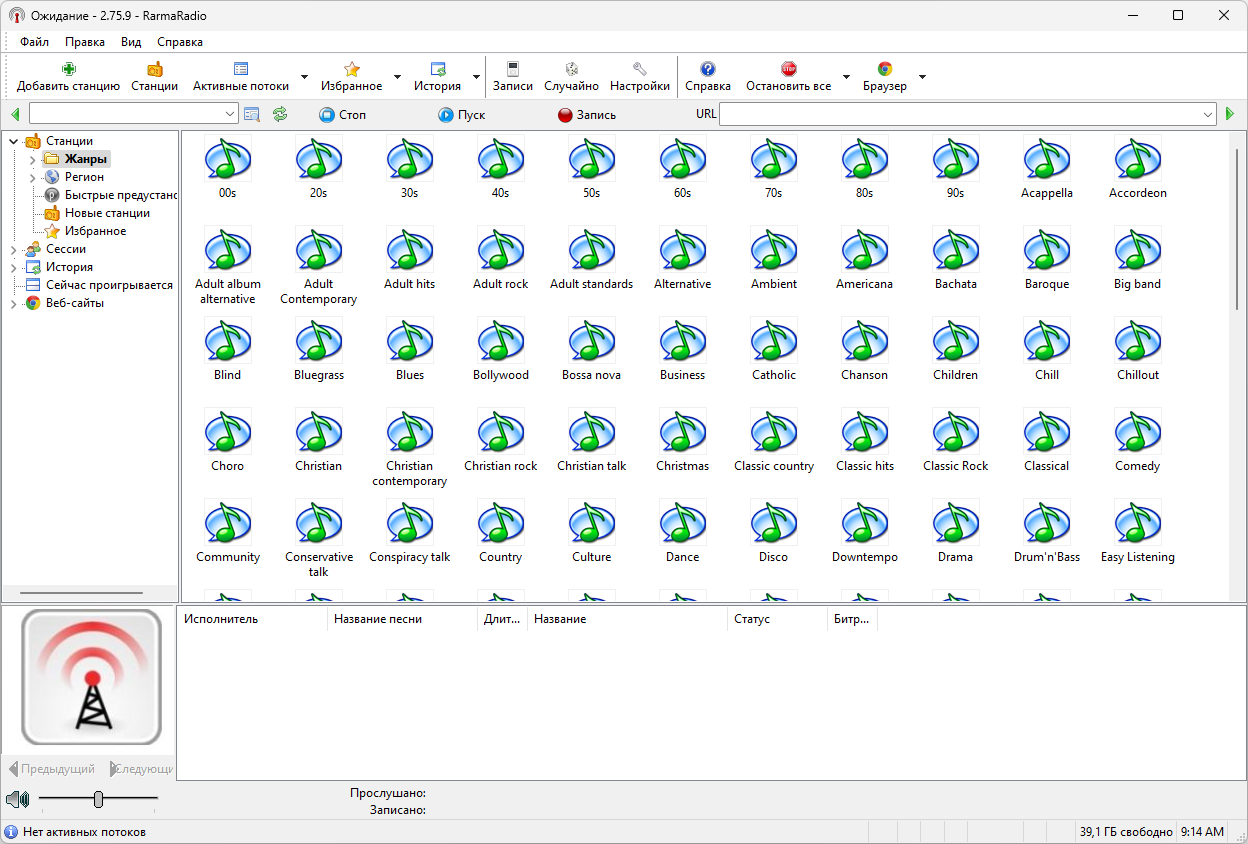Viewport: 1248px width, 844px height.
Task: Open the Файл menu
Action: tap(34, 42)
